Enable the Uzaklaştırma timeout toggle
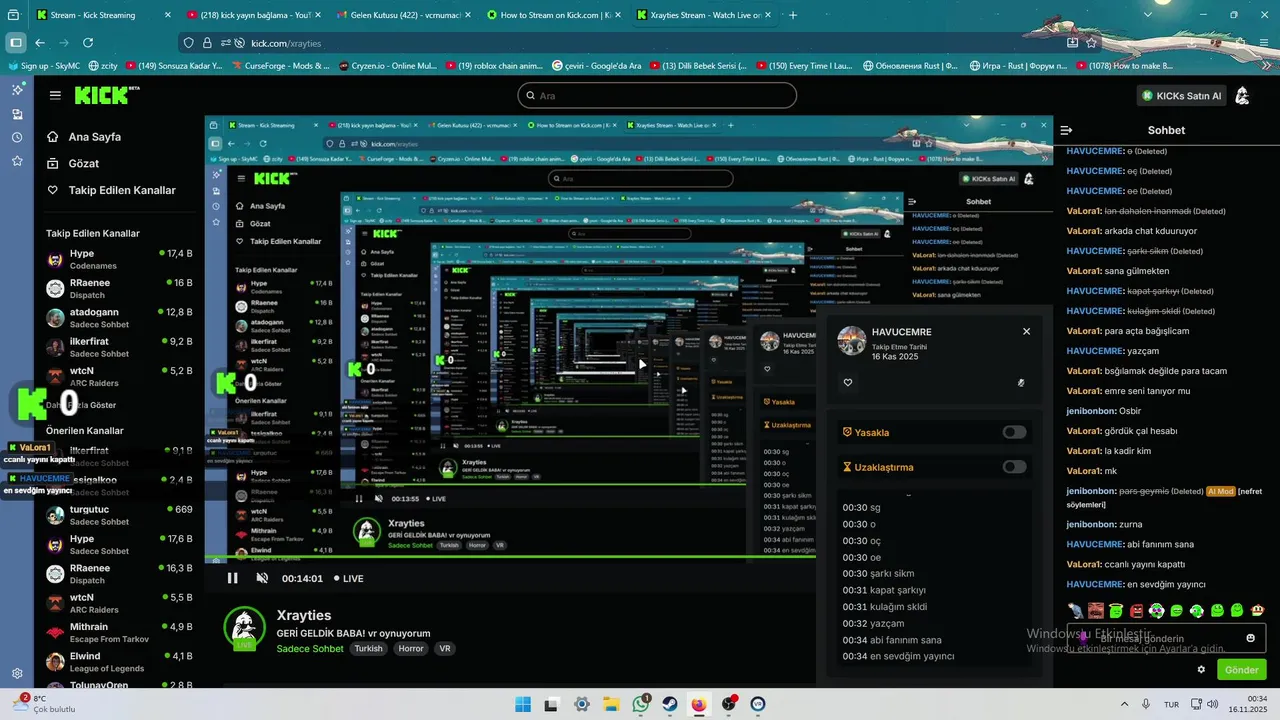The image size is (1280, 720). click(1014, 466)
